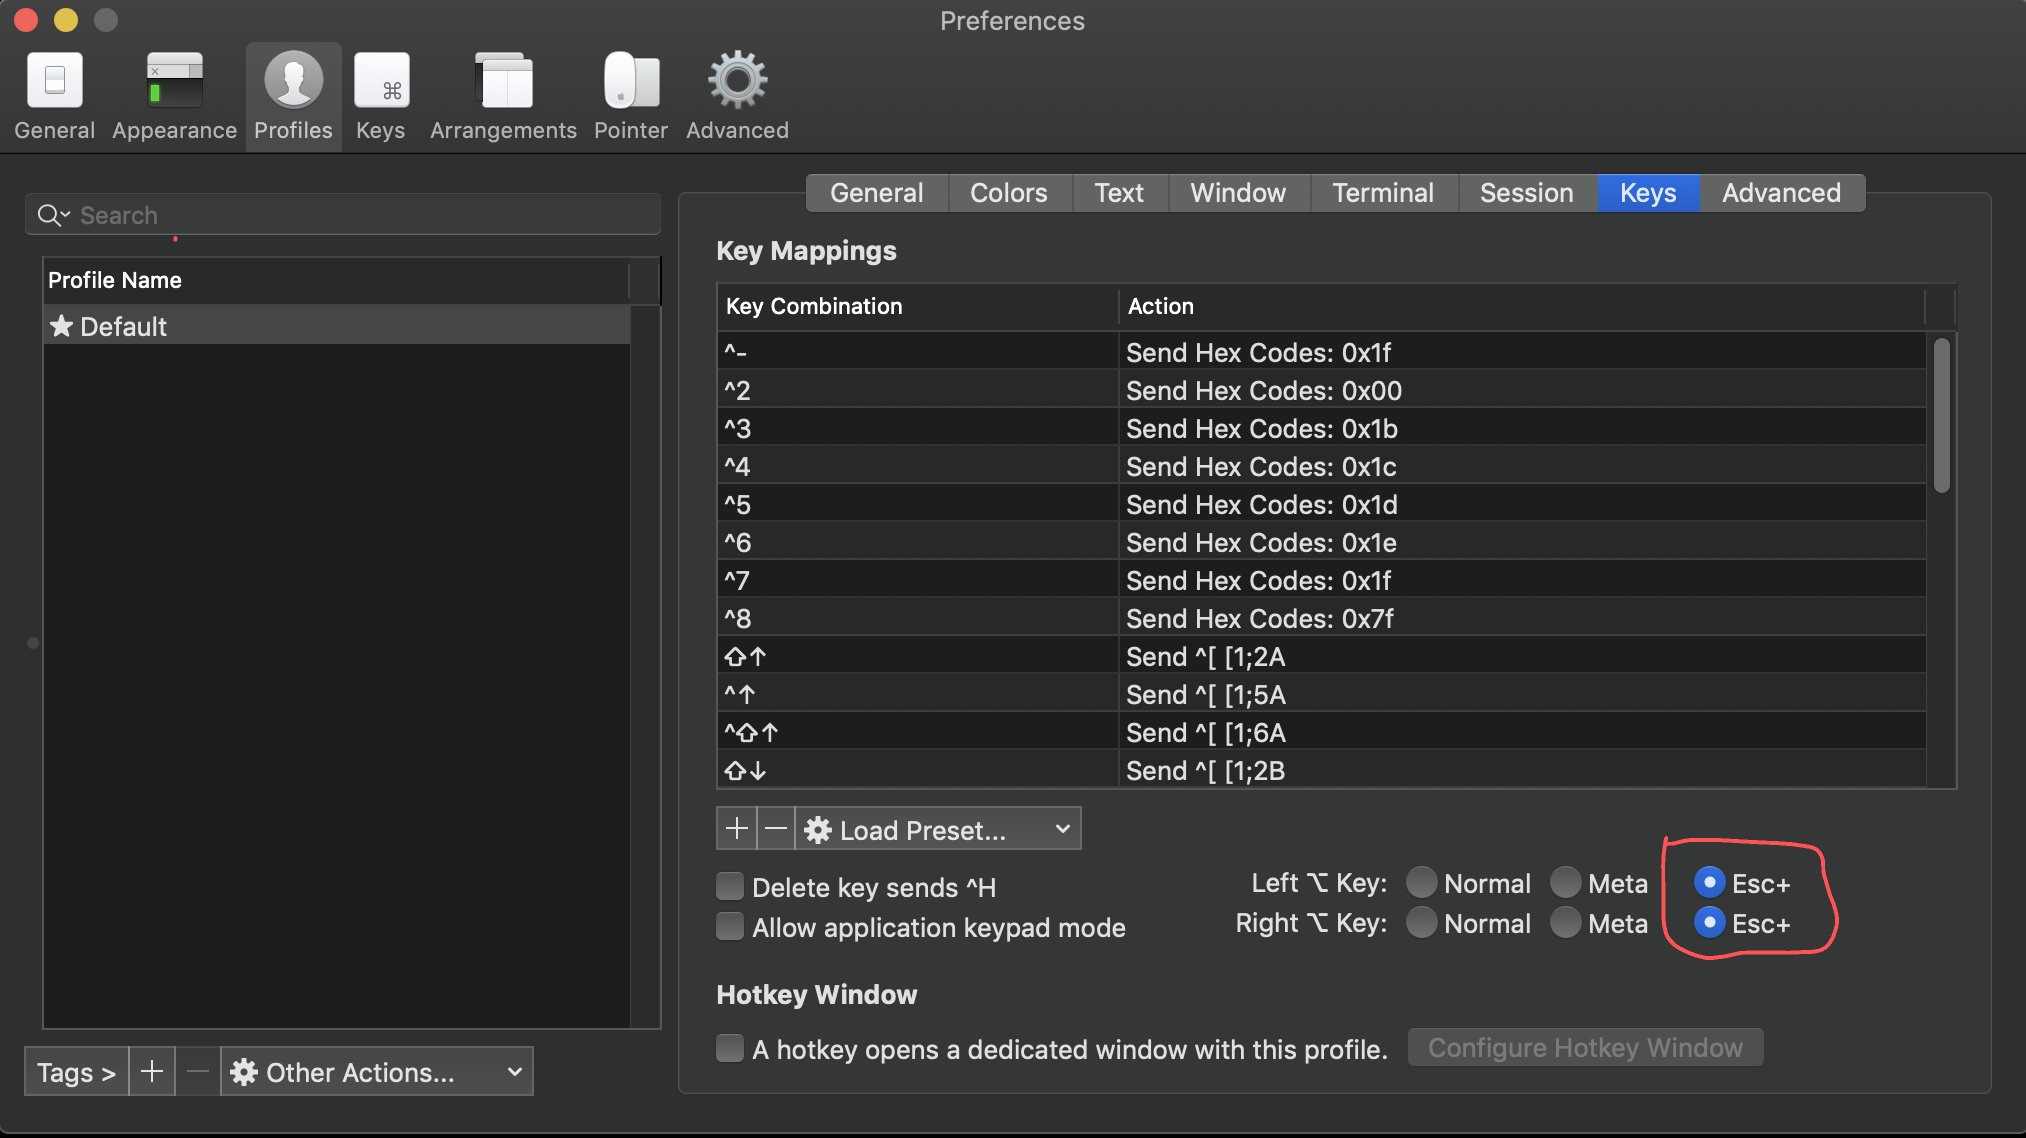Search in the profiles search field
The height and width of the screenshot is (1138, 2026).
pyautogui.click(x=348, y=214)
